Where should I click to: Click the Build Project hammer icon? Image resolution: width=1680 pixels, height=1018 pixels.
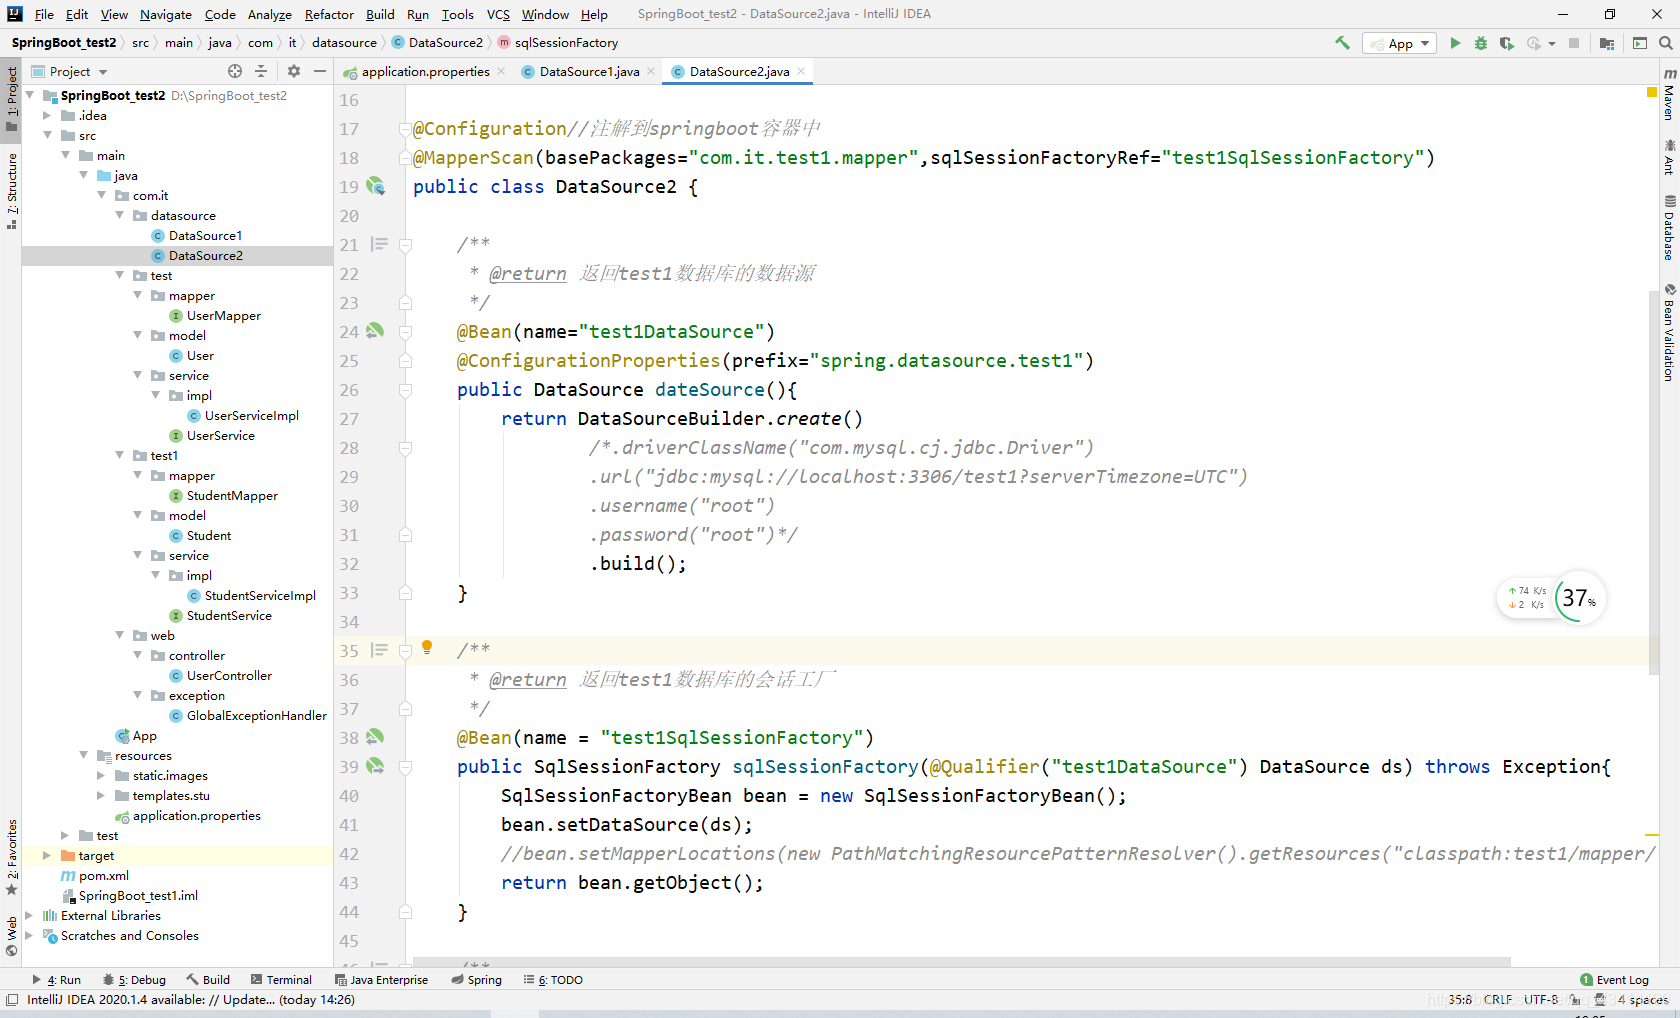(1342, 43)
